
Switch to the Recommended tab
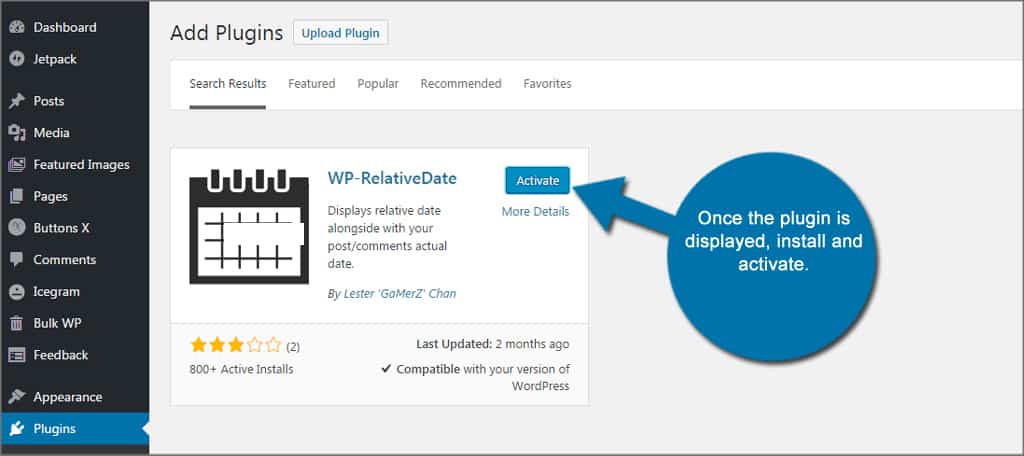[x=461, y=84]
